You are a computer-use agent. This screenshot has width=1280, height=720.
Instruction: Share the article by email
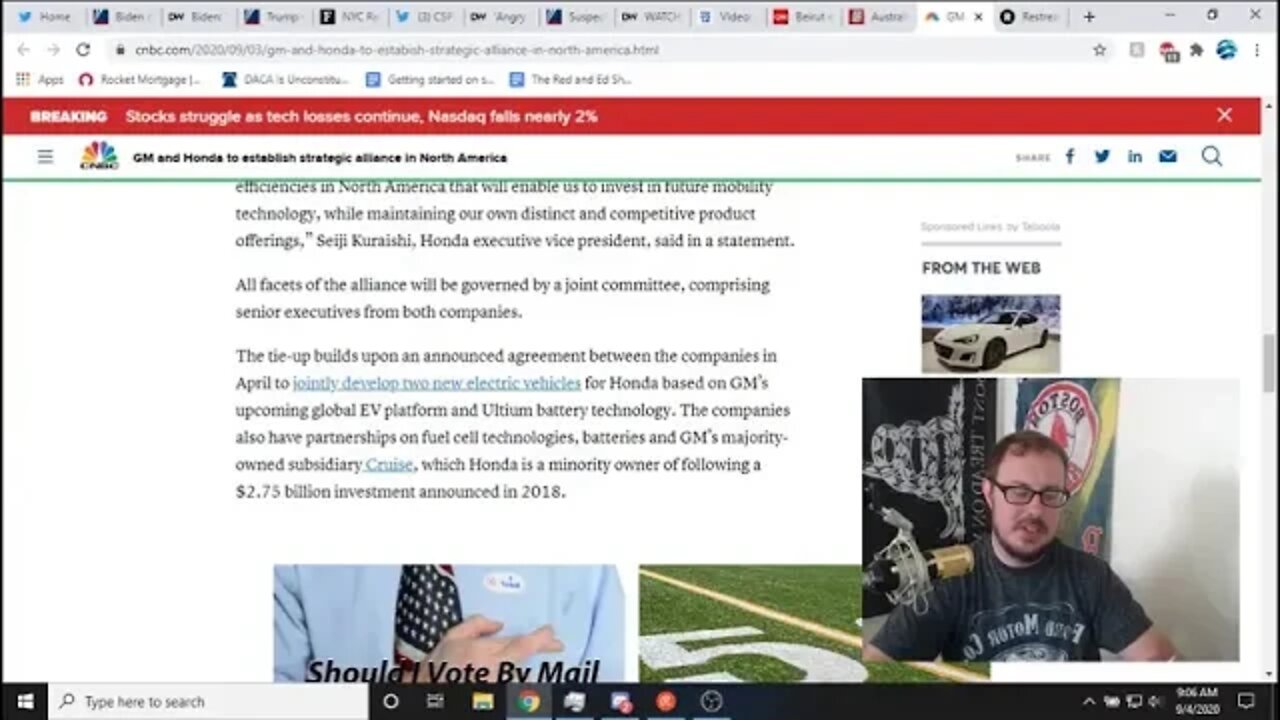pyautogui.click(x=1168, y=156)
